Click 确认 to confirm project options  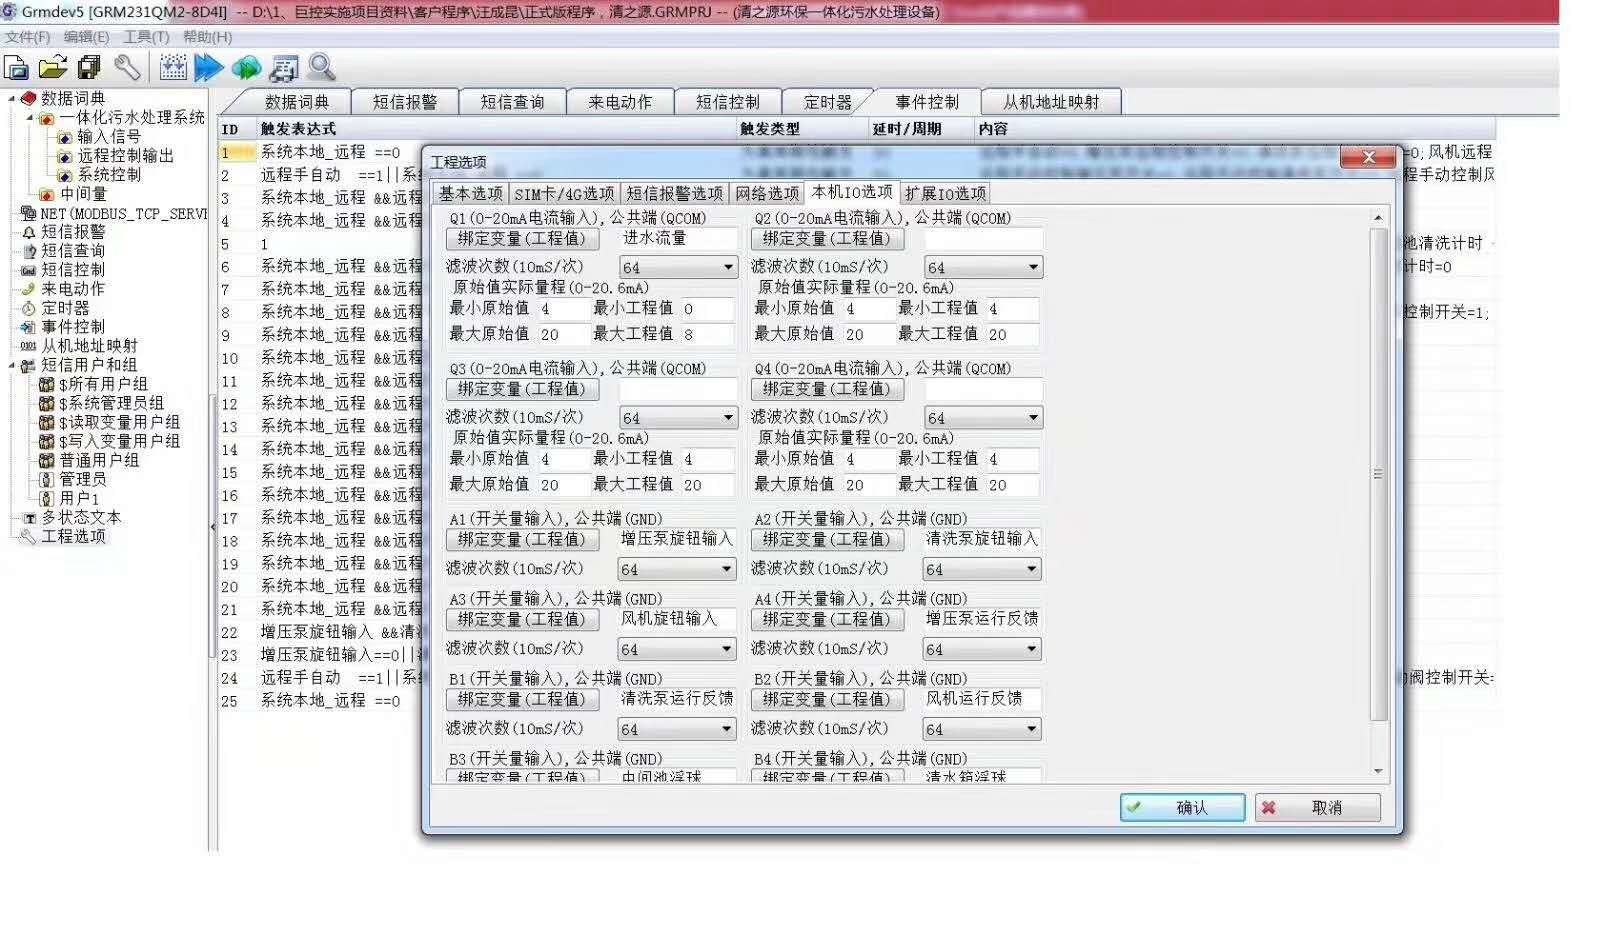pos(1182,807)
